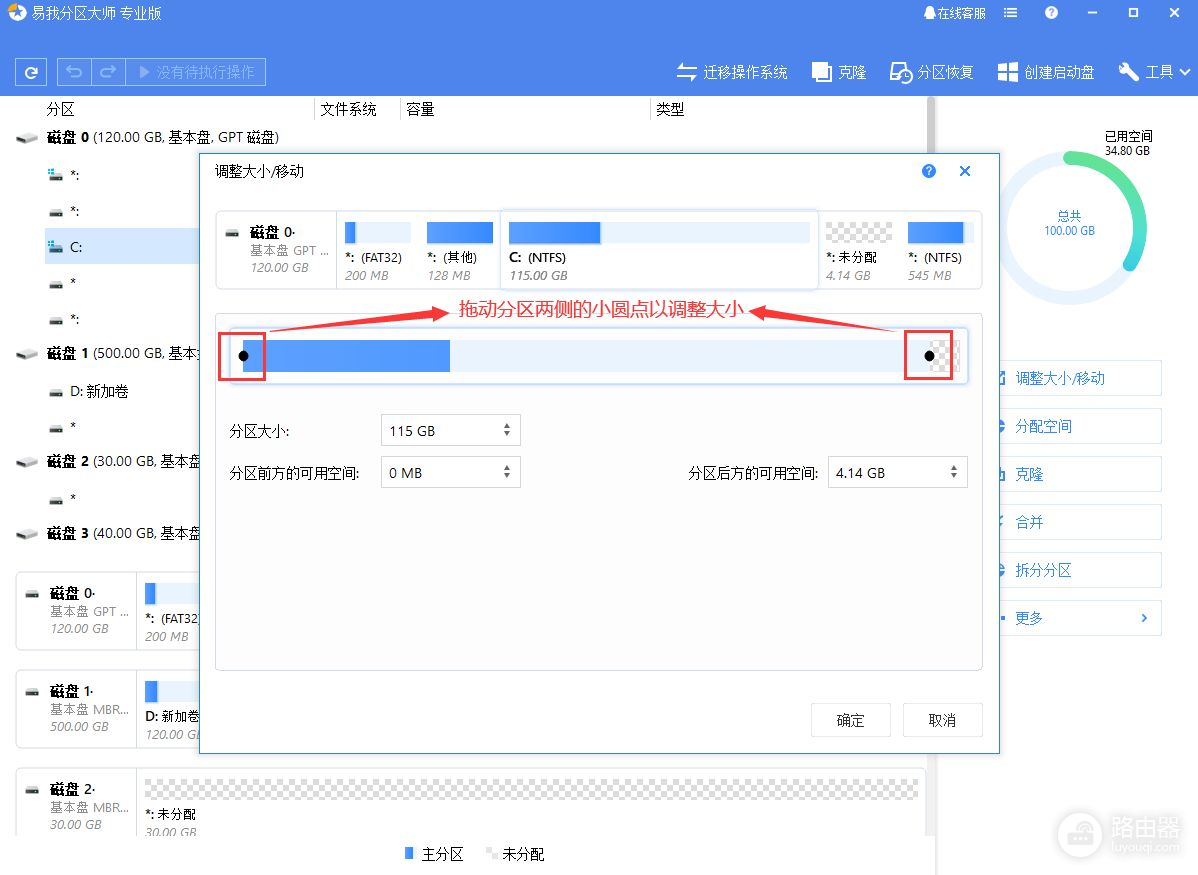Open the blue help icon in dialog
1198x875 pixels.
[x=929, y=171]
